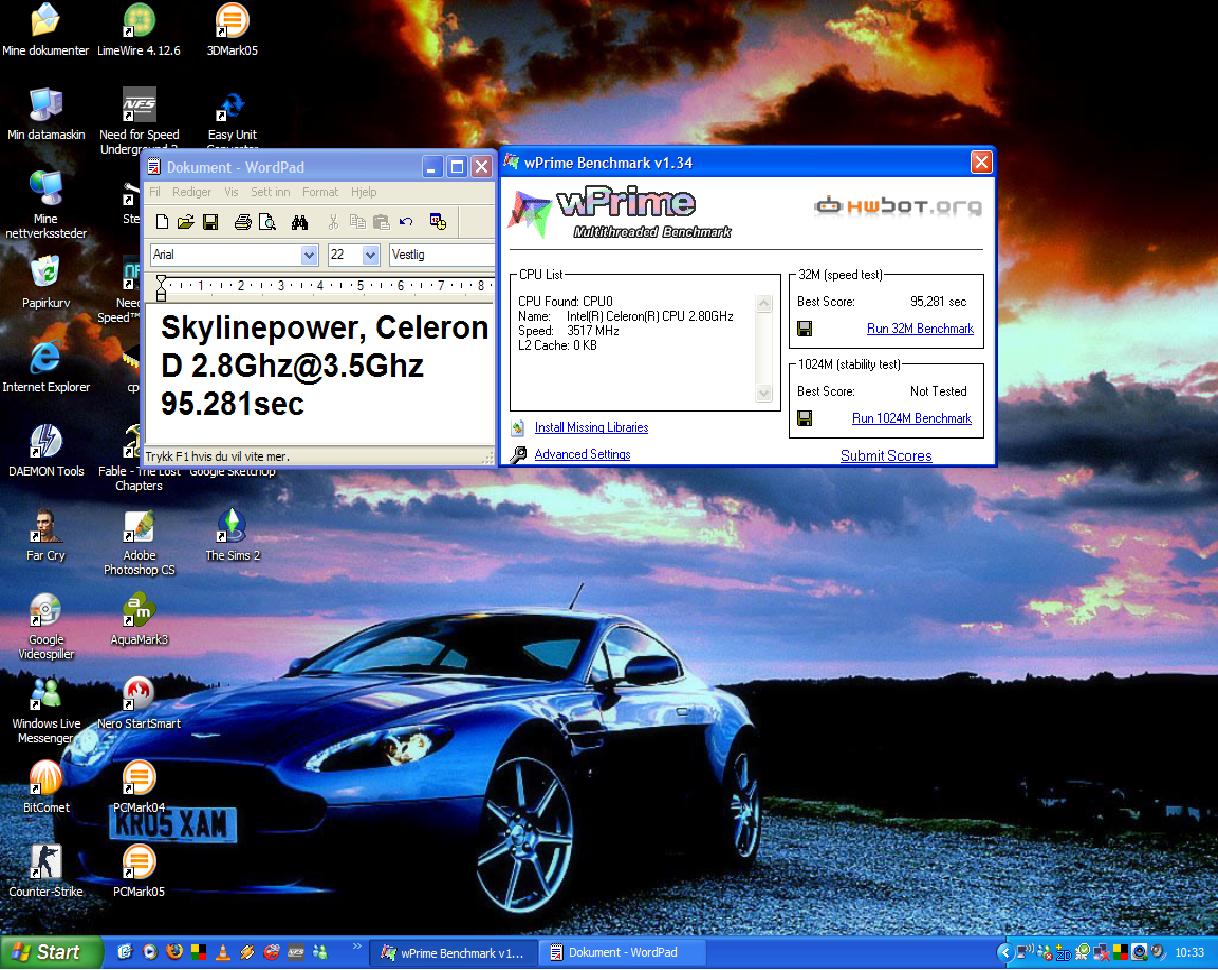Click the binoculars Find icon in WordPad
Viewport: 1218px width, 970px height.
coord(299,222)
